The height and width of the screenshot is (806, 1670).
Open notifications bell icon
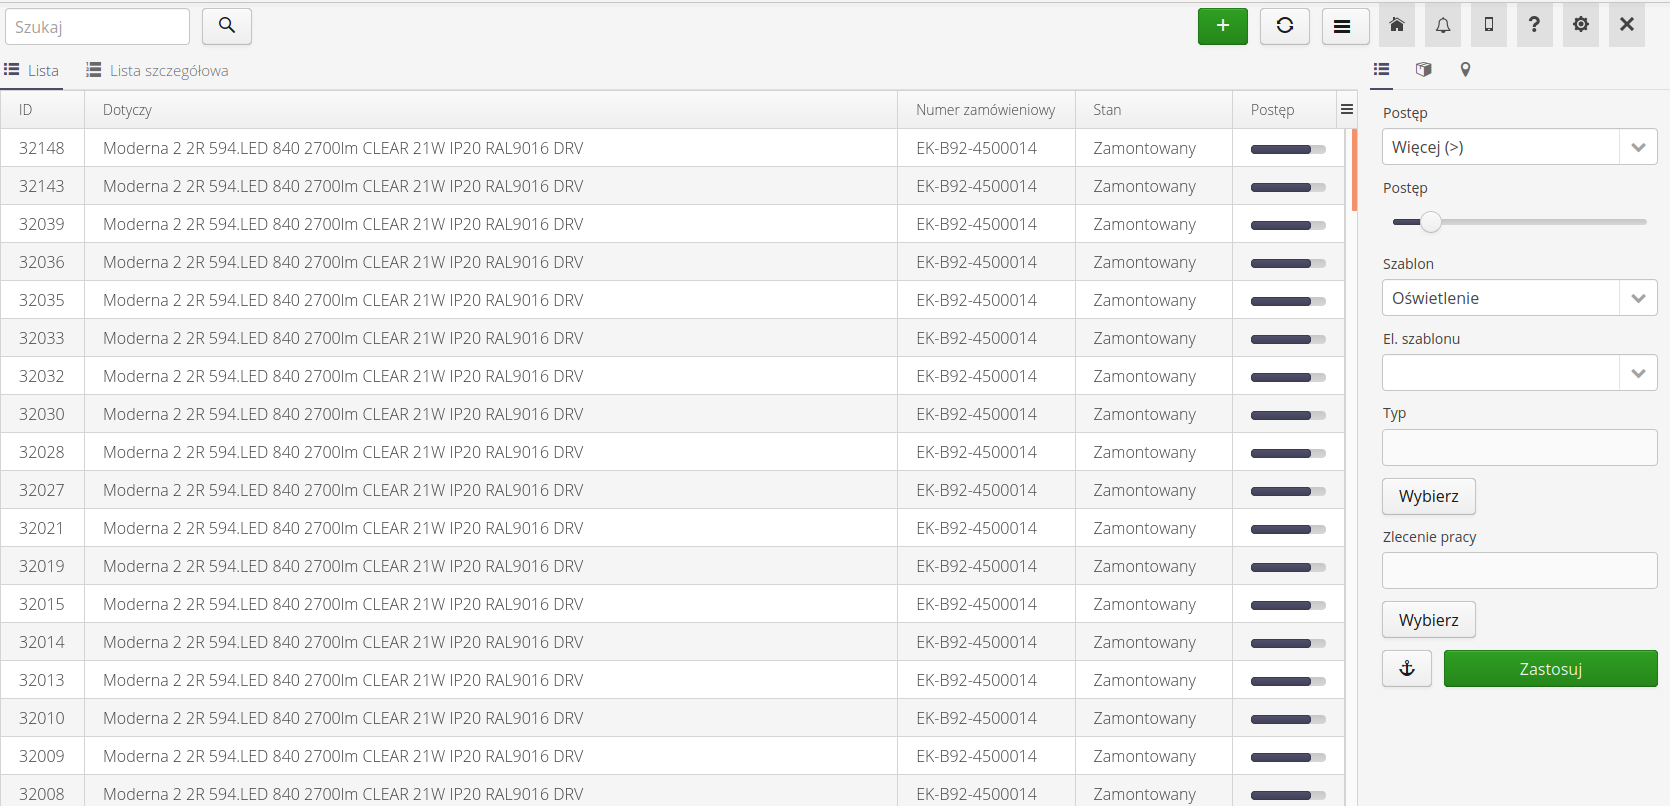pyautogui.click(x=1442, y=25)
